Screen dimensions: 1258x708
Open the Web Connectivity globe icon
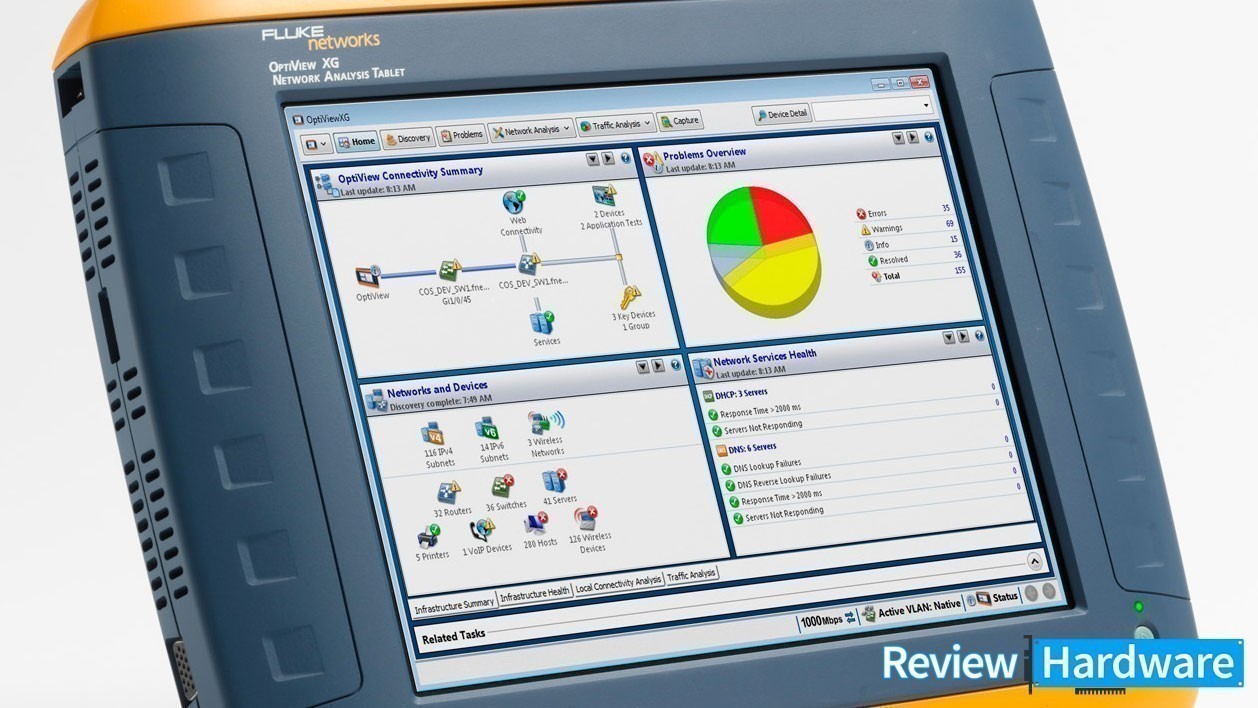515,201
